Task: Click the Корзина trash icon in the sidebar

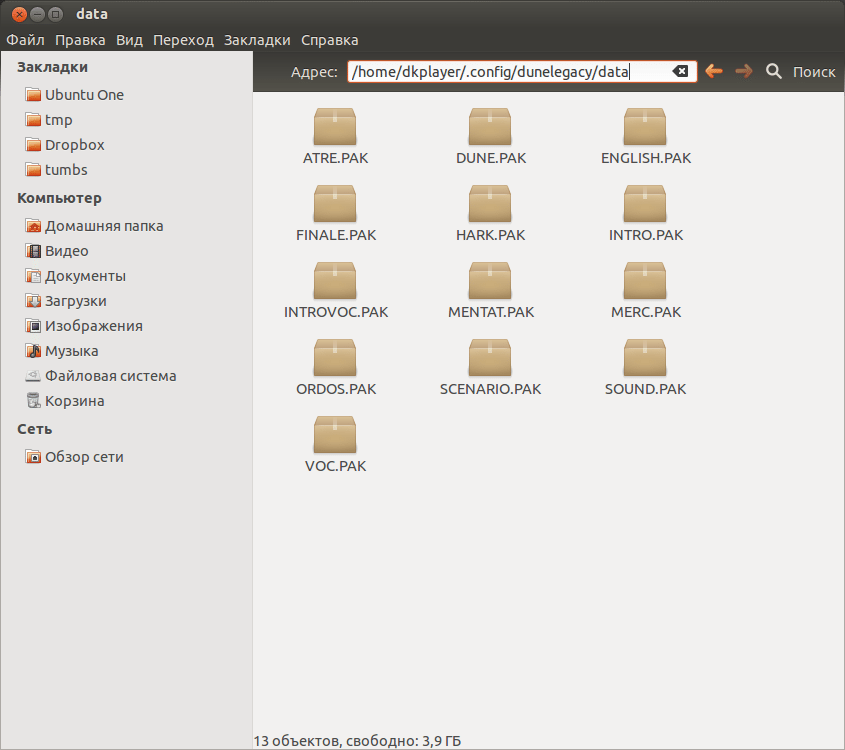Action: coord(33,401)
